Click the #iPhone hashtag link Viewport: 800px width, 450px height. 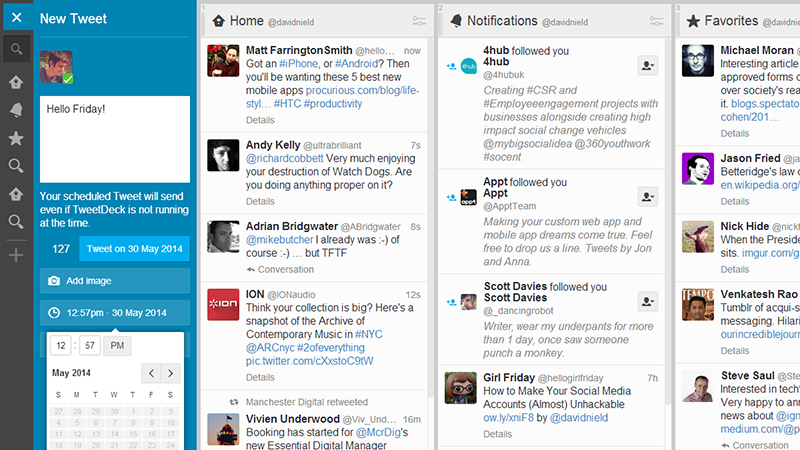point(298,64)
